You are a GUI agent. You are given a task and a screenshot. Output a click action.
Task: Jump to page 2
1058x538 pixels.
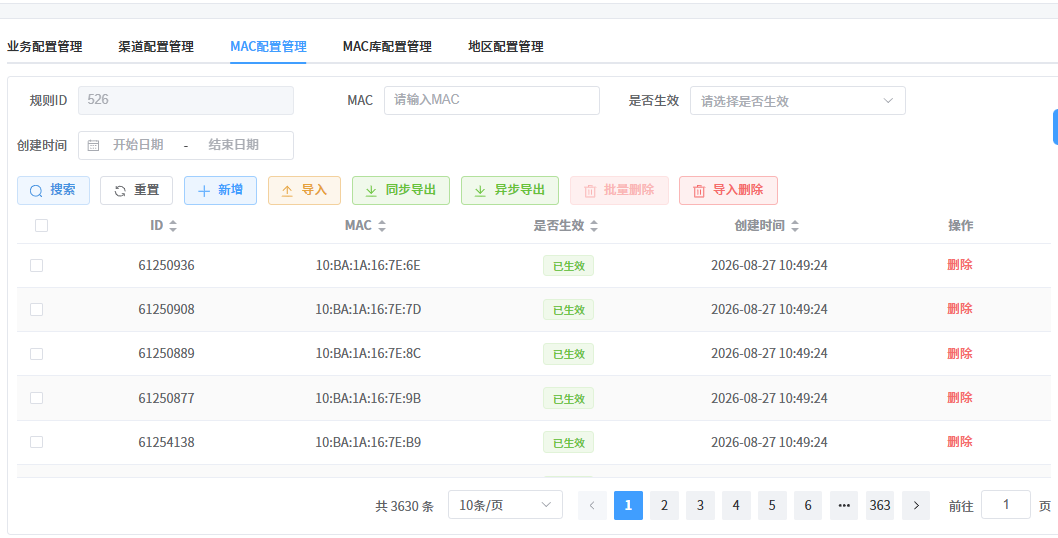664,506
